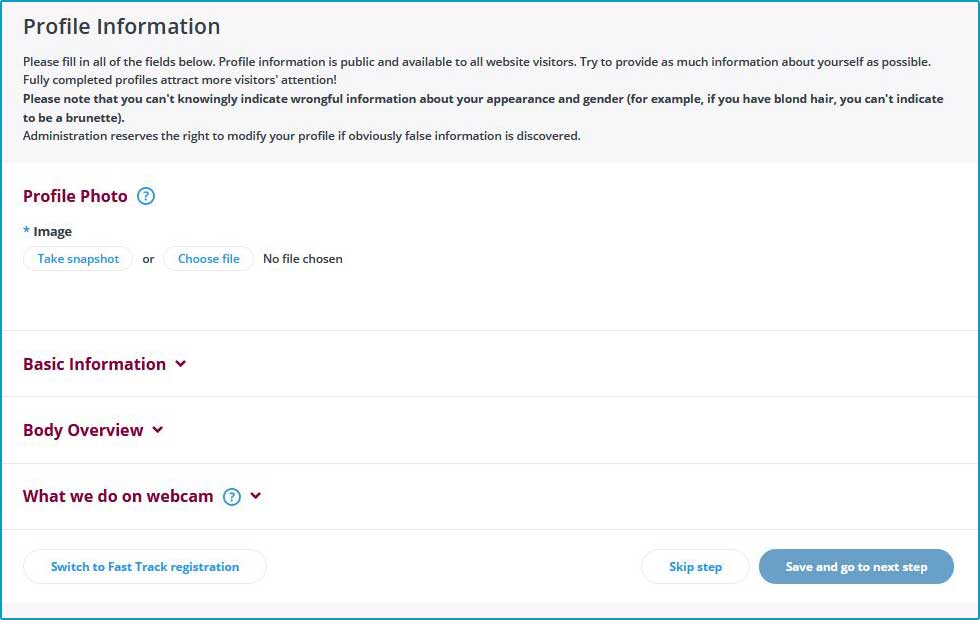The width and height of the screenshot is (980, 620).
Task: Click the Profile Information page title
Action: coord(121,27)
